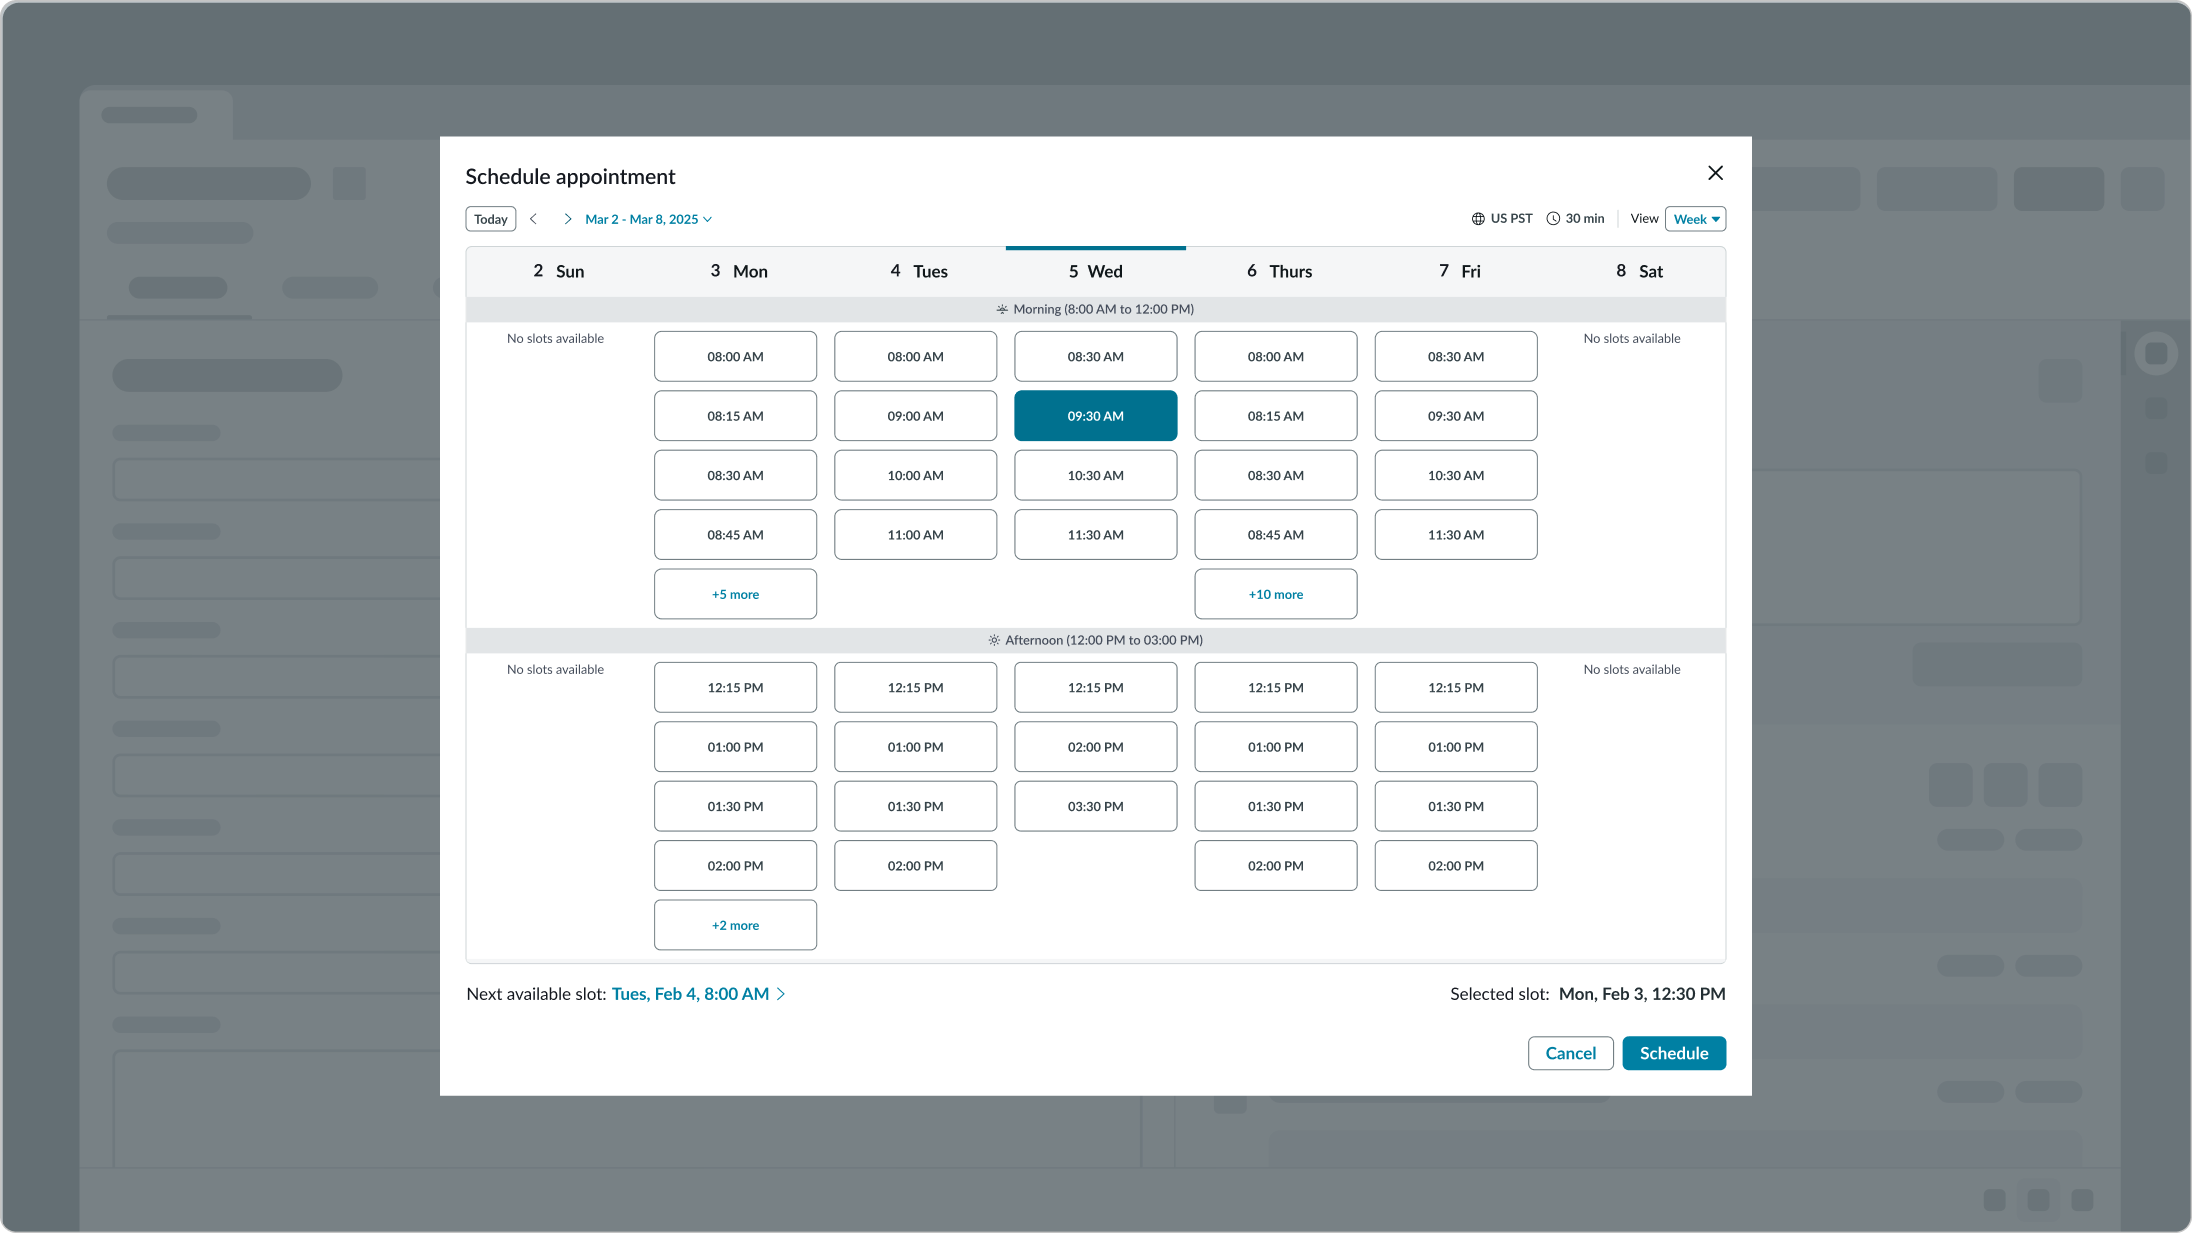
Task: Click the clock duration icon
Action: 1553,219
